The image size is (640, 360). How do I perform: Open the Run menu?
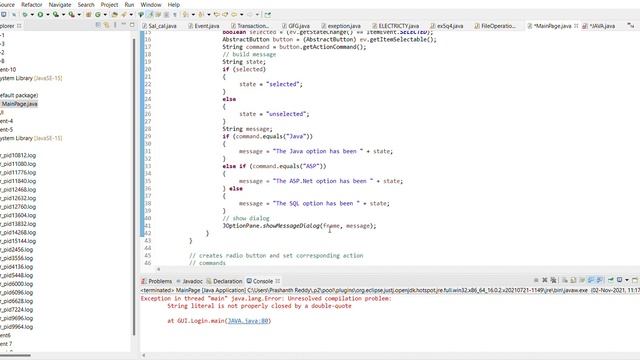pyautogui.click(x=129, y=4)
